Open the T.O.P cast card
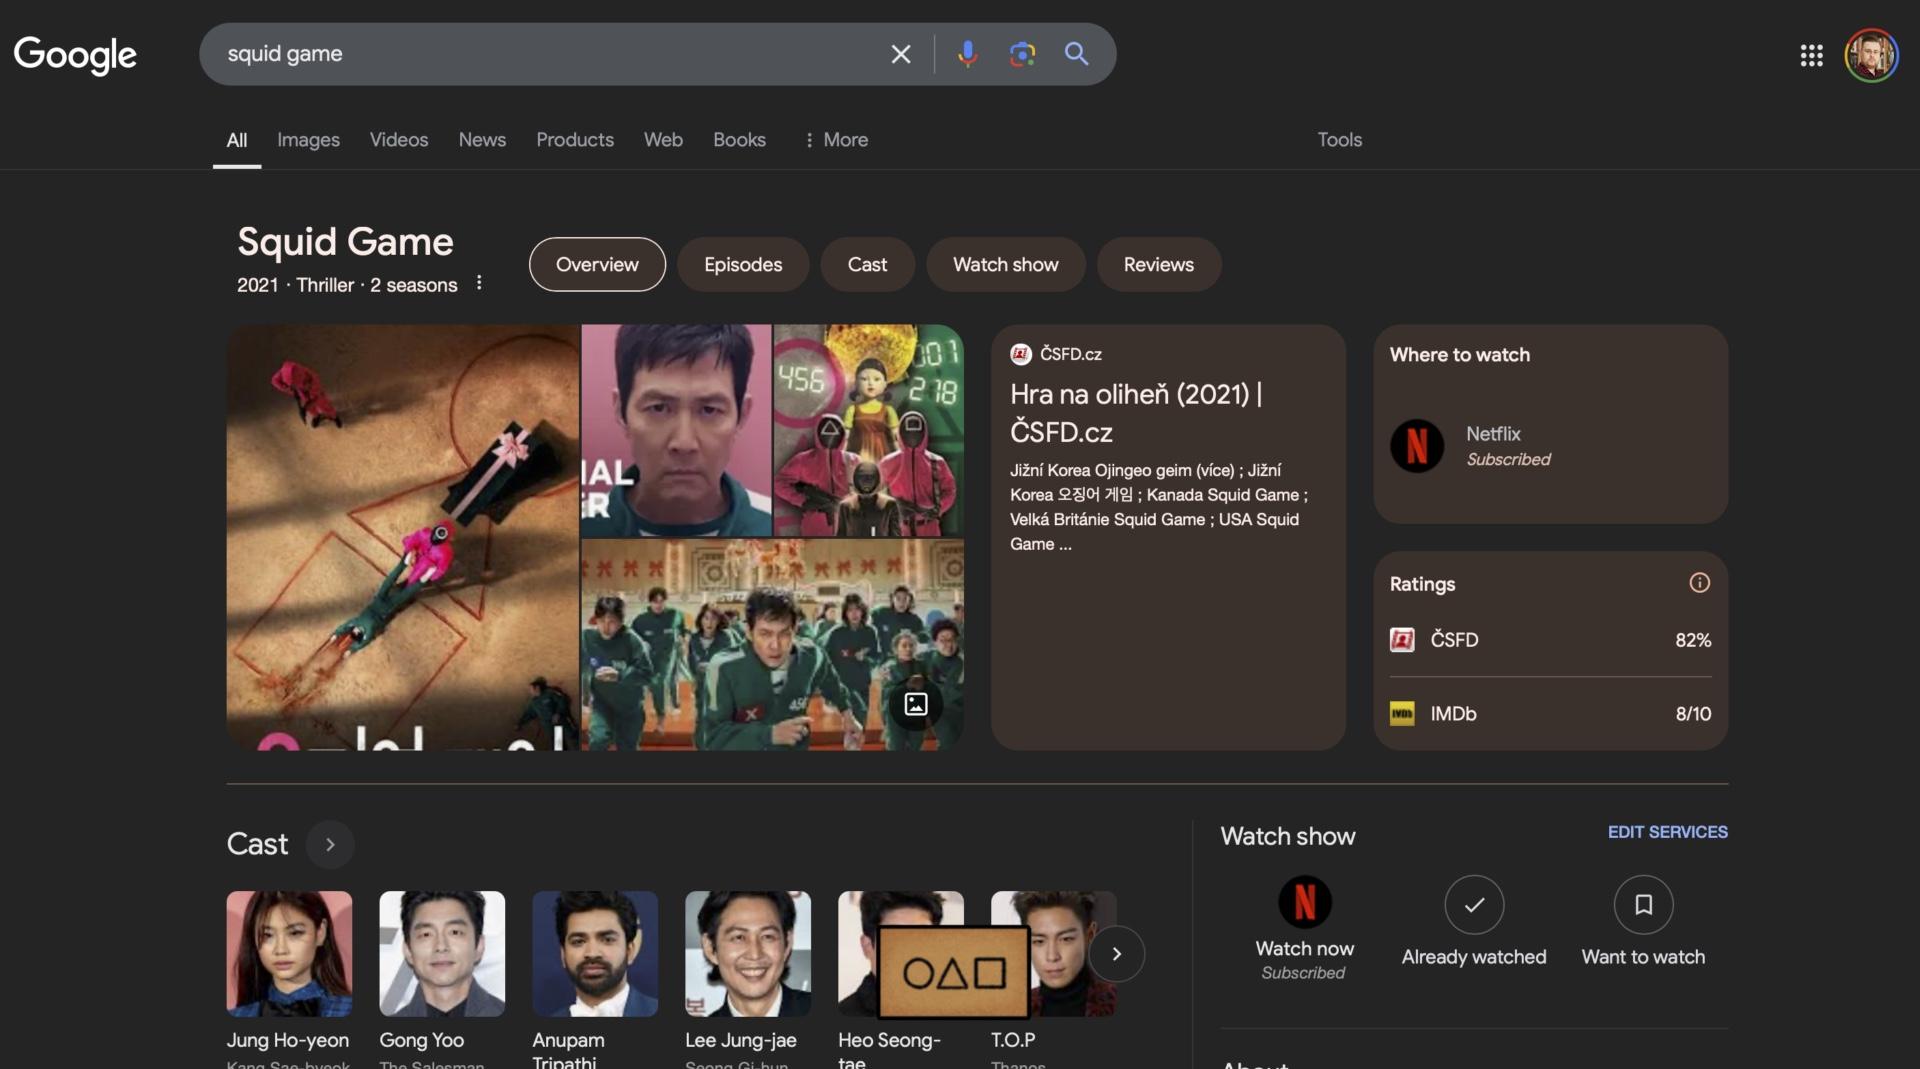 (1054, 979)
